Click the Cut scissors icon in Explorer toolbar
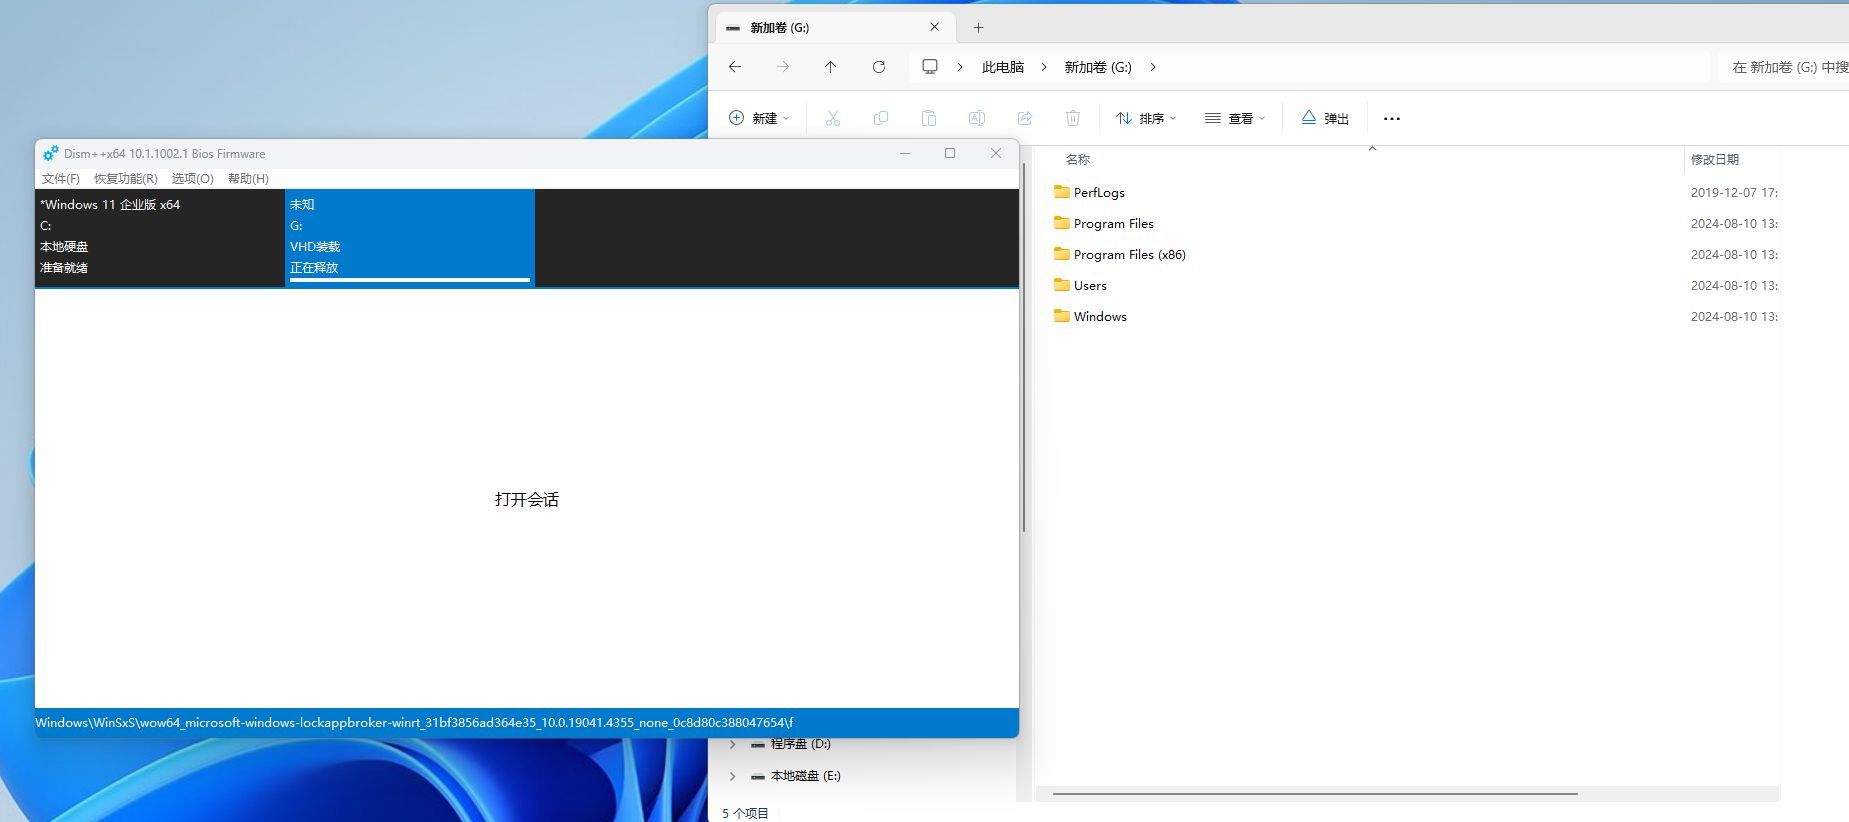Viewport: 1849px width, 822px height. pyautogui.click(x=833, y=118)
